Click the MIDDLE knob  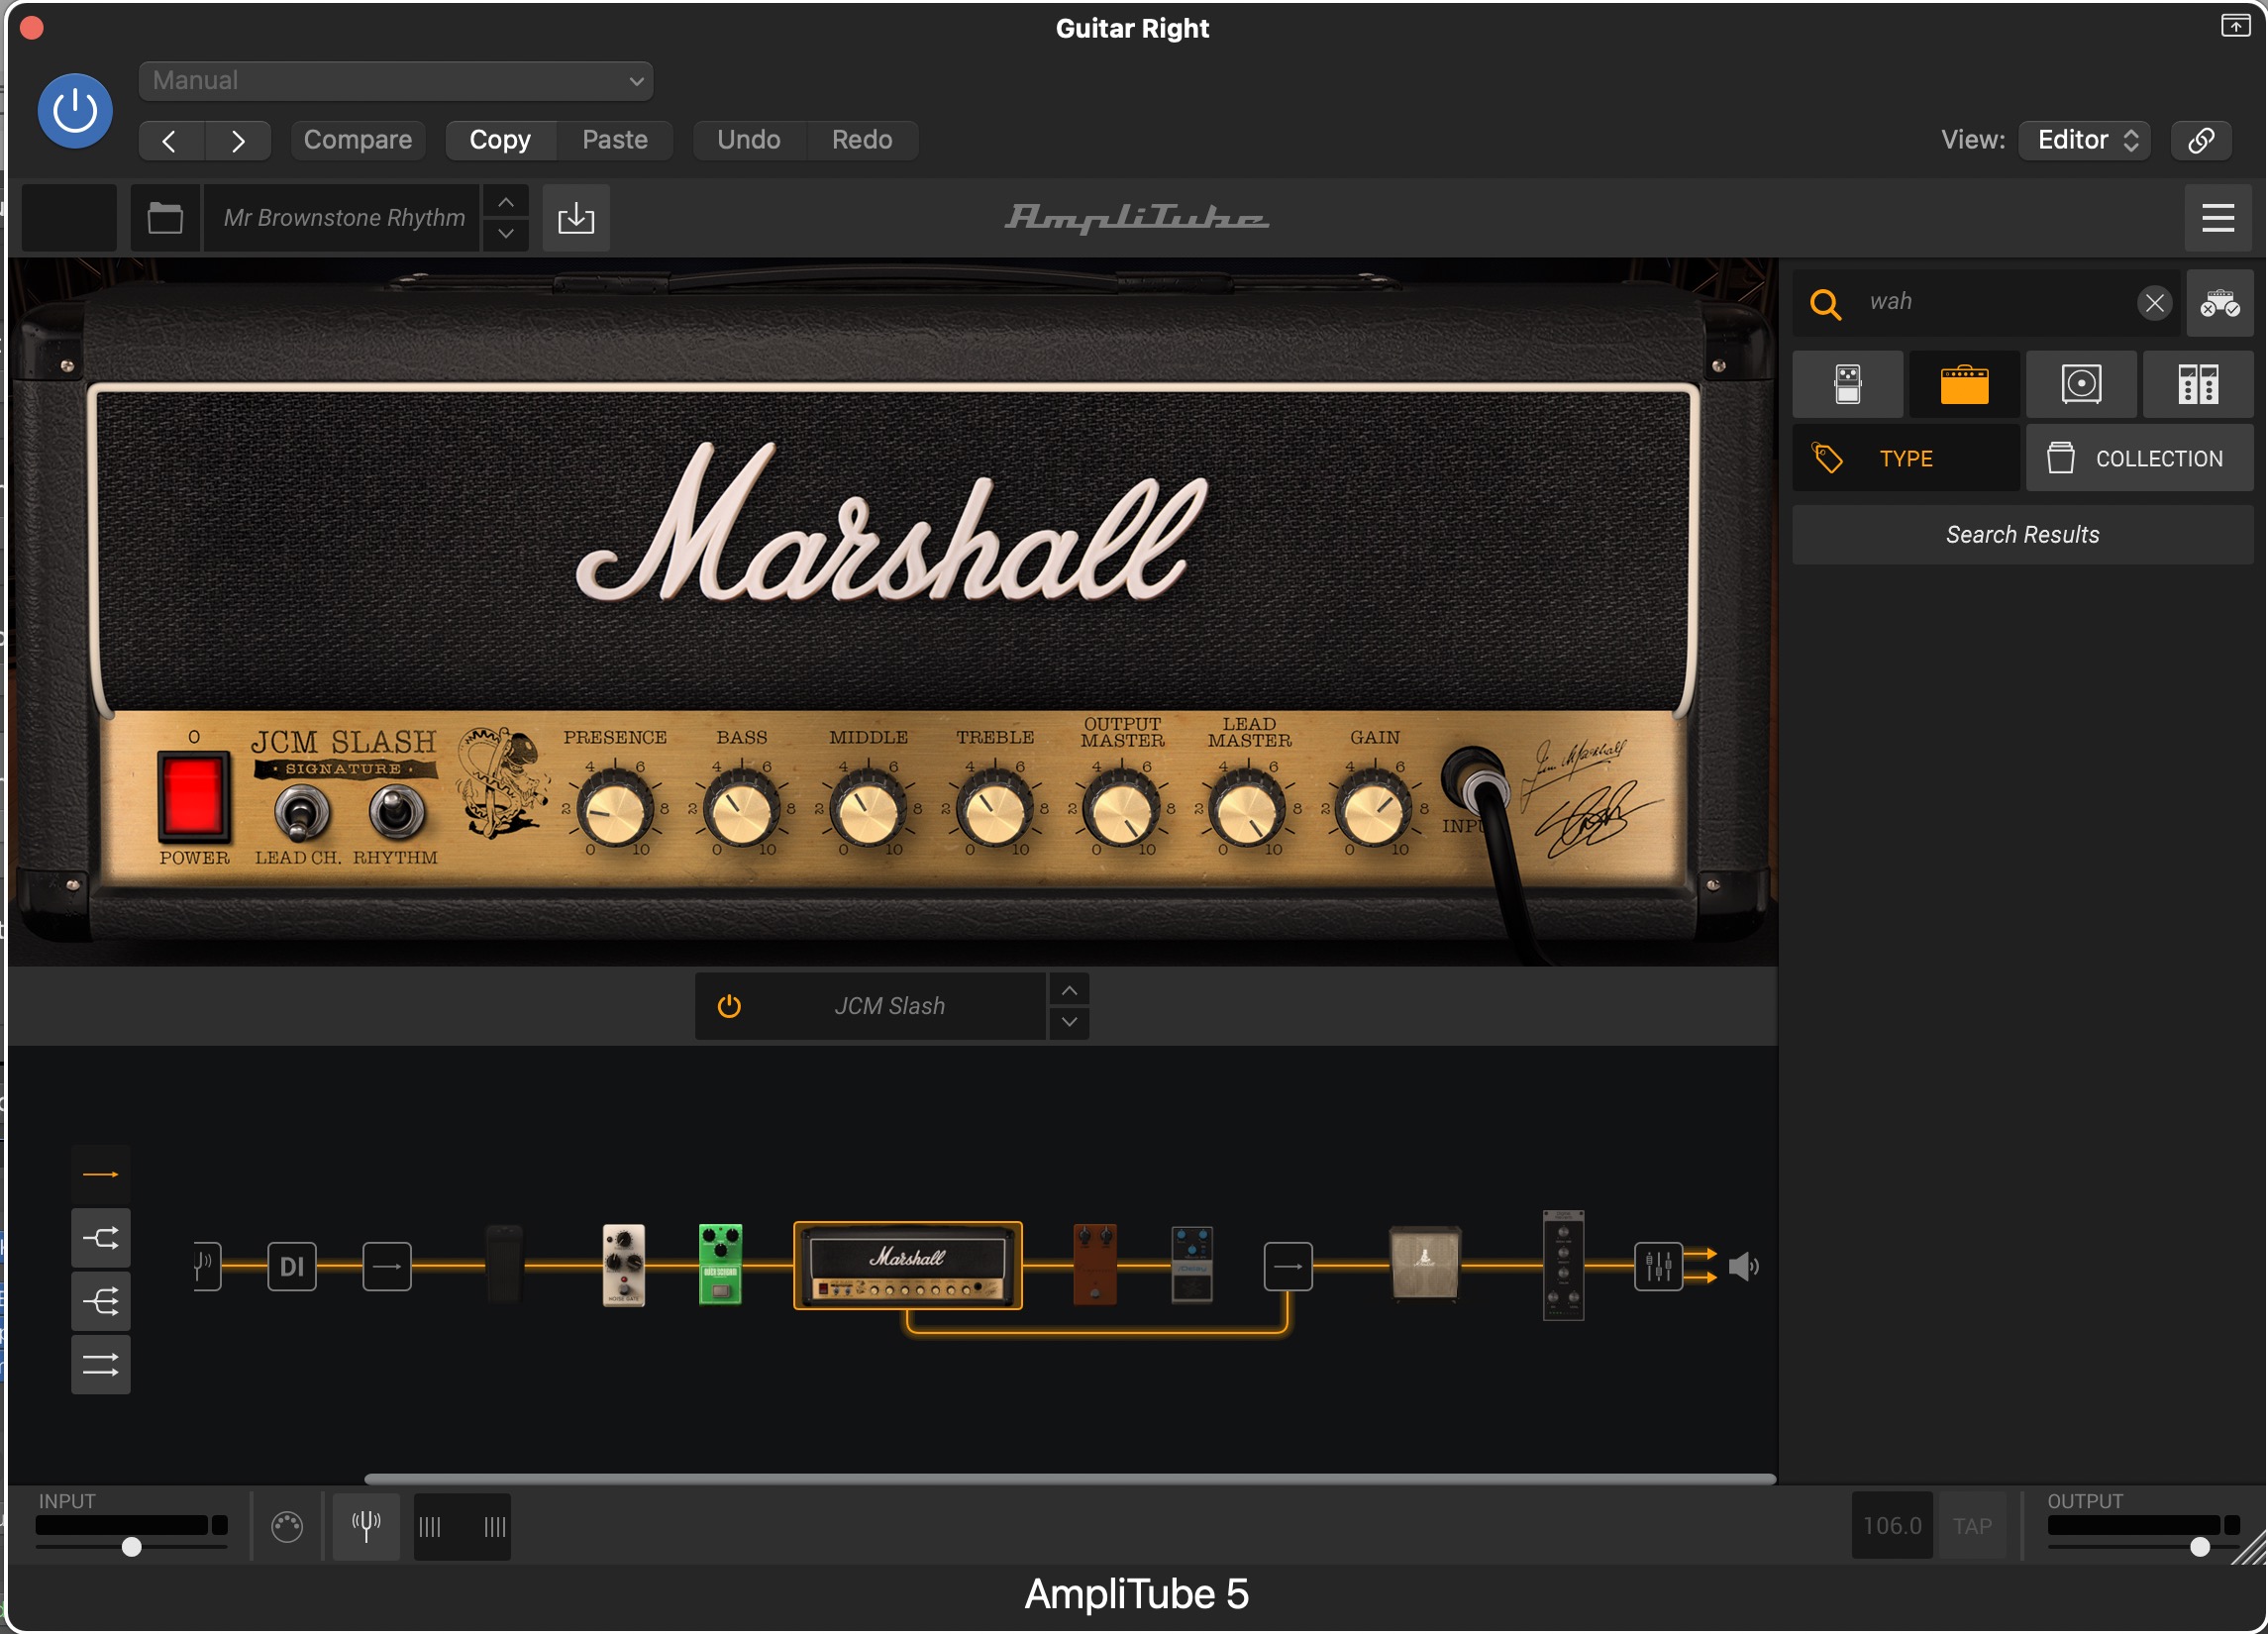[868, 809]
